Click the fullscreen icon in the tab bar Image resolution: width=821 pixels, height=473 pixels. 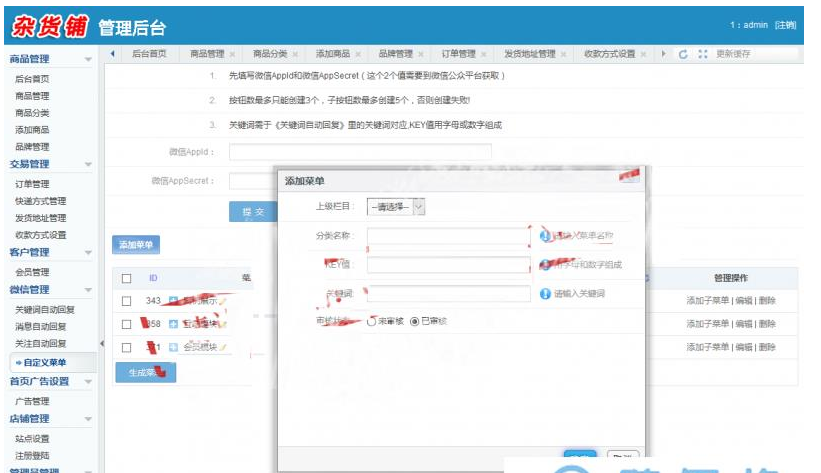(x=702, y=54)
